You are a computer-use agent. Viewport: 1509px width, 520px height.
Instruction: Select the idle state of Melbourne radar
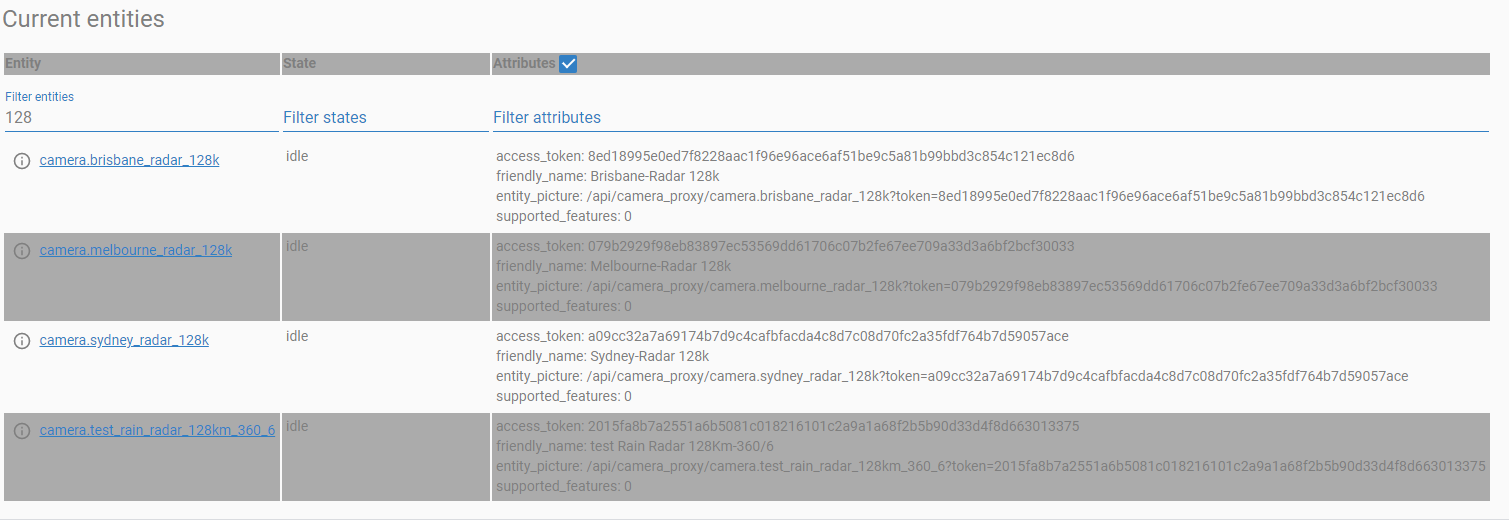point(297,246)
